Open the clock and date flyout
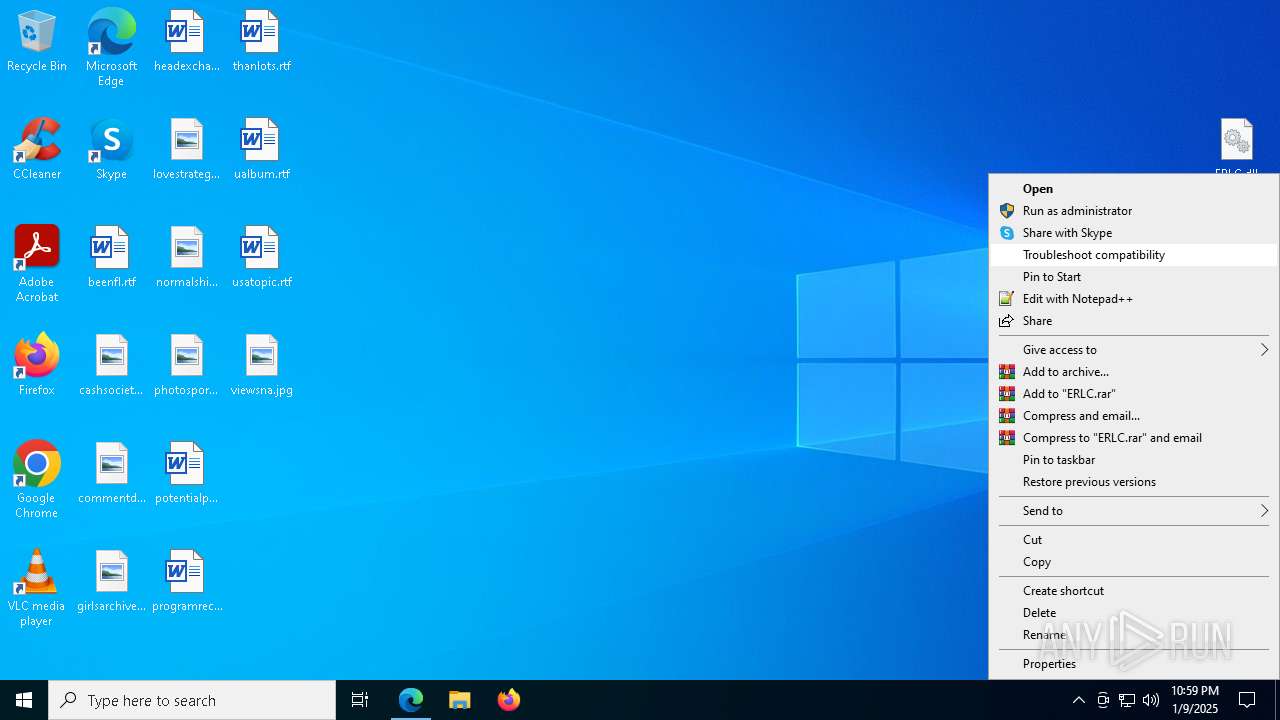Image resolution: width=1280 pixels, height=720 pixels. pyautogui.click(x=1194, y=700)
